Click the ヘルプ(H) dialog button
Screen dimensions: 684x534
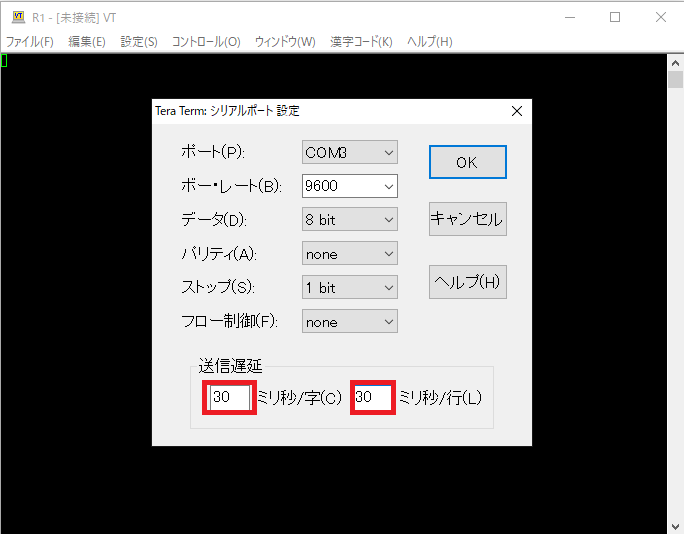(x=468, y=282)
